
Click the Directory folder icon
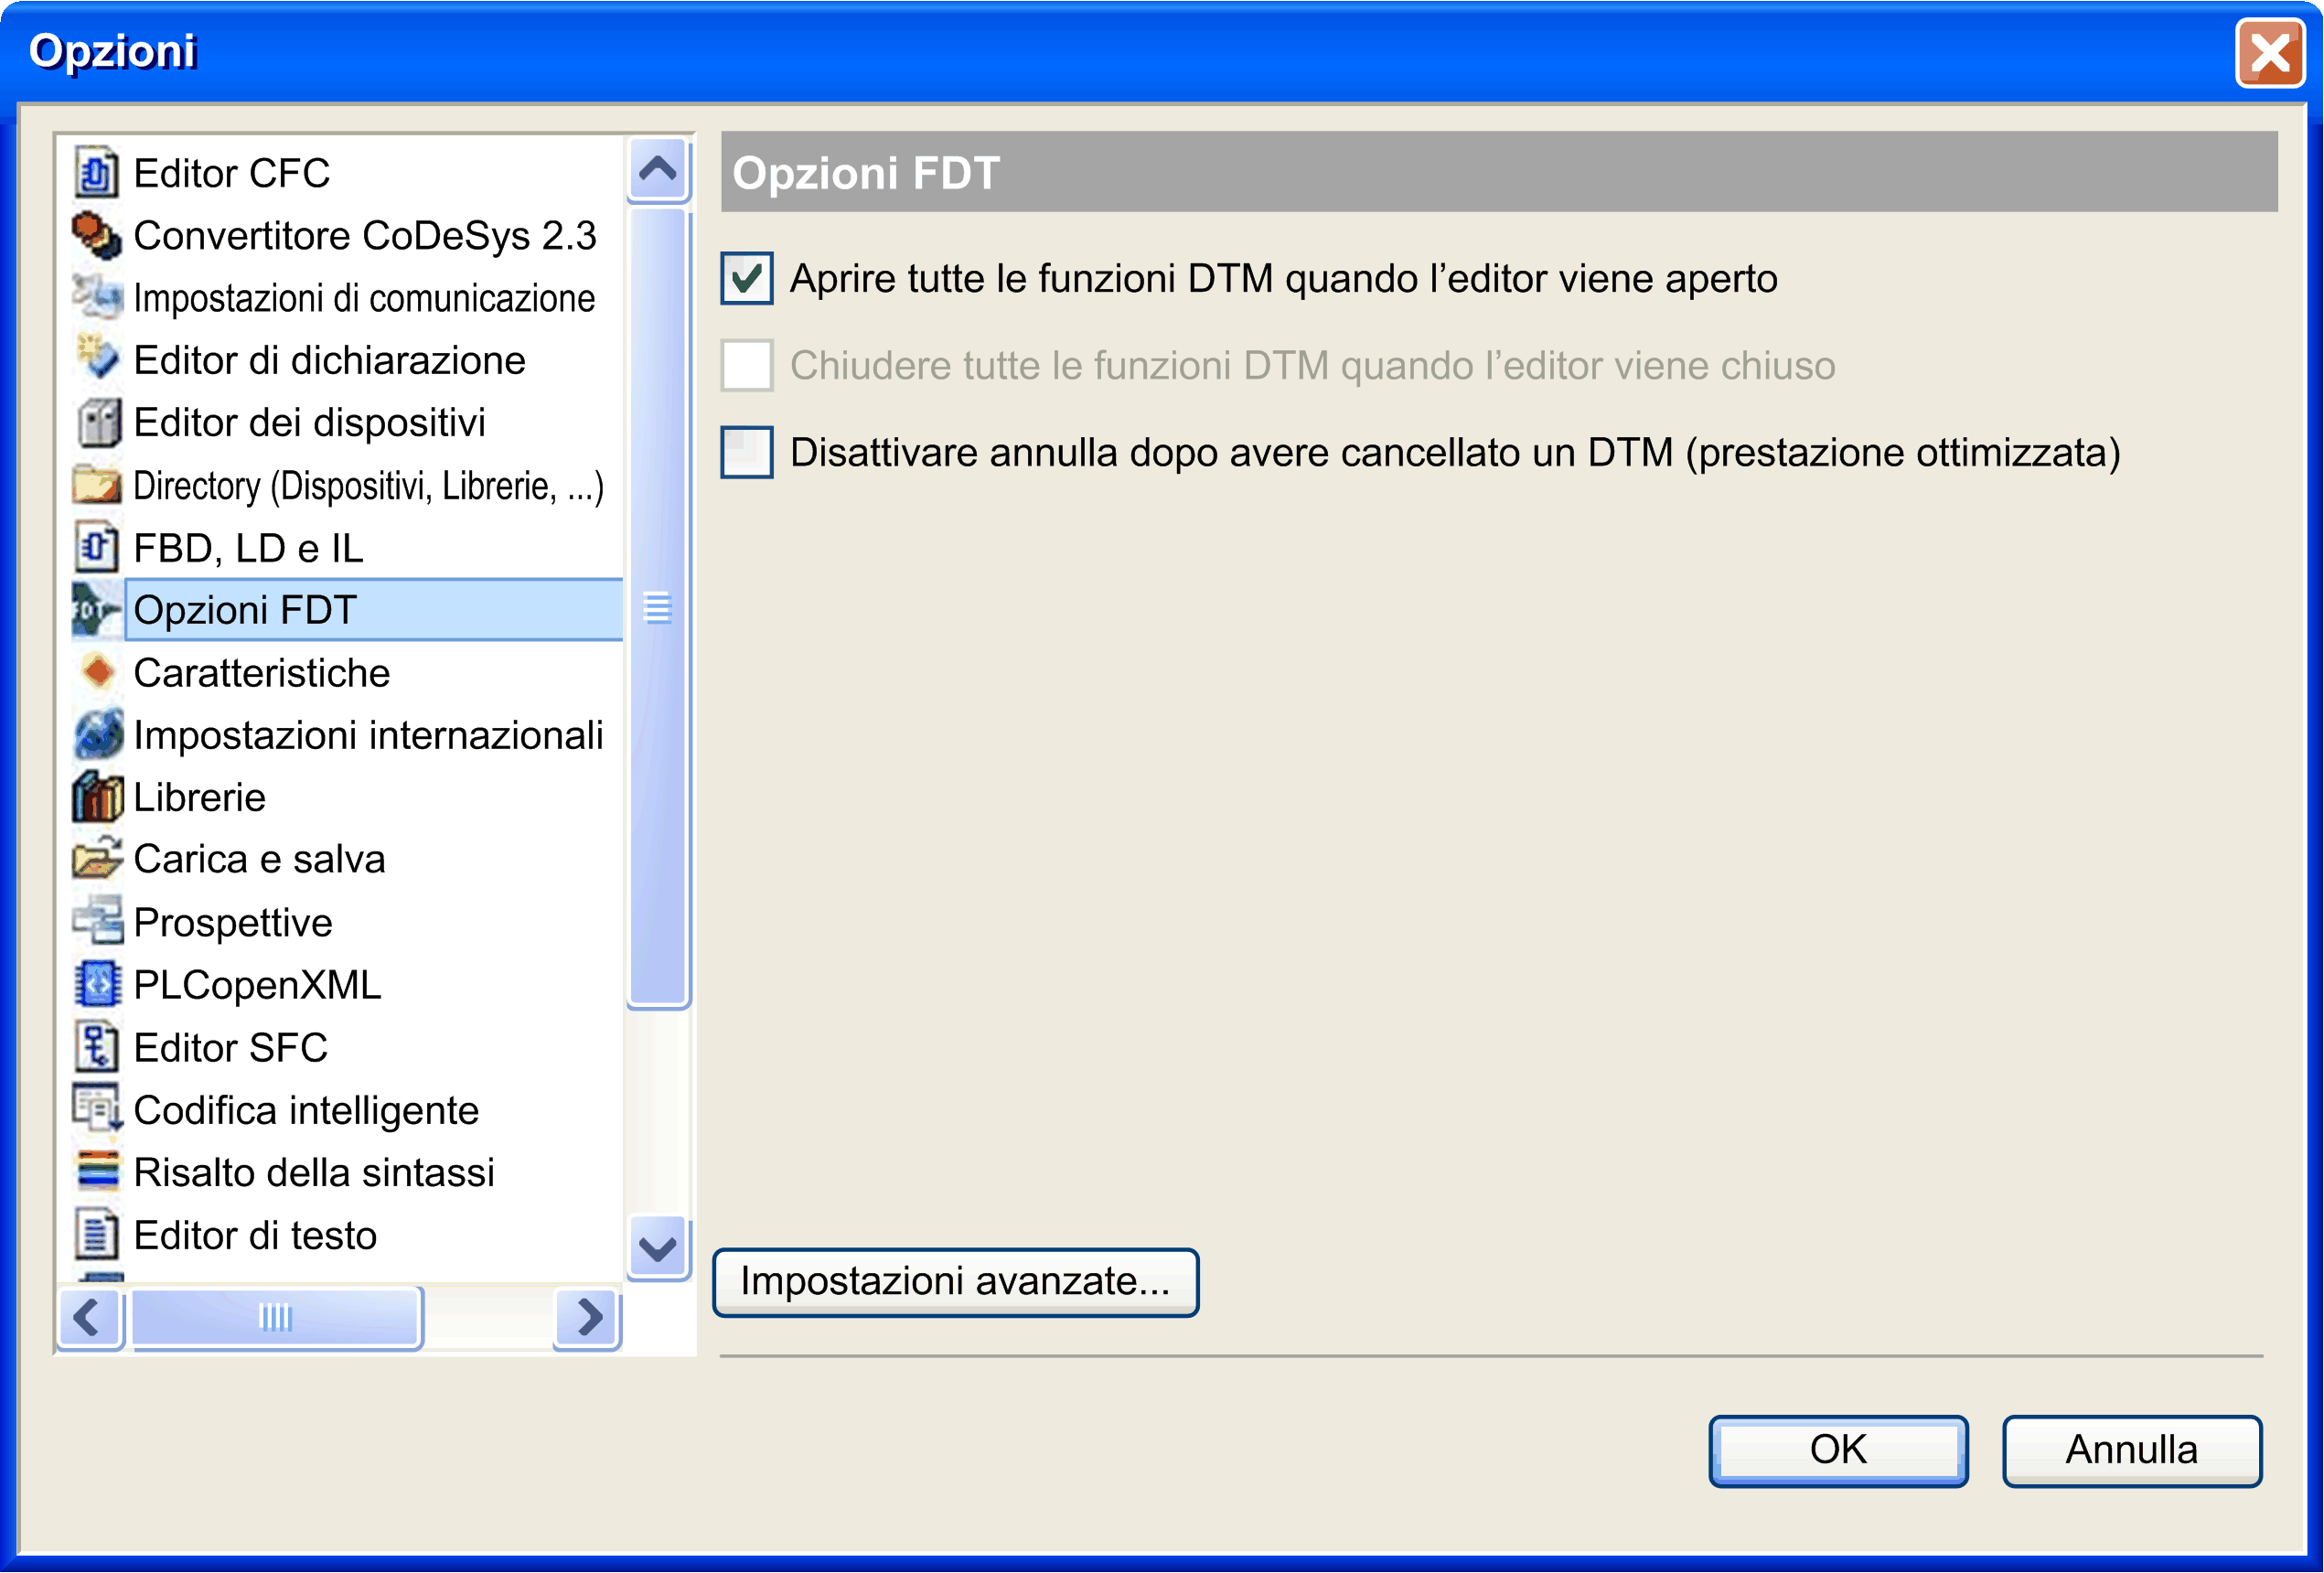[x=96, y=486]
